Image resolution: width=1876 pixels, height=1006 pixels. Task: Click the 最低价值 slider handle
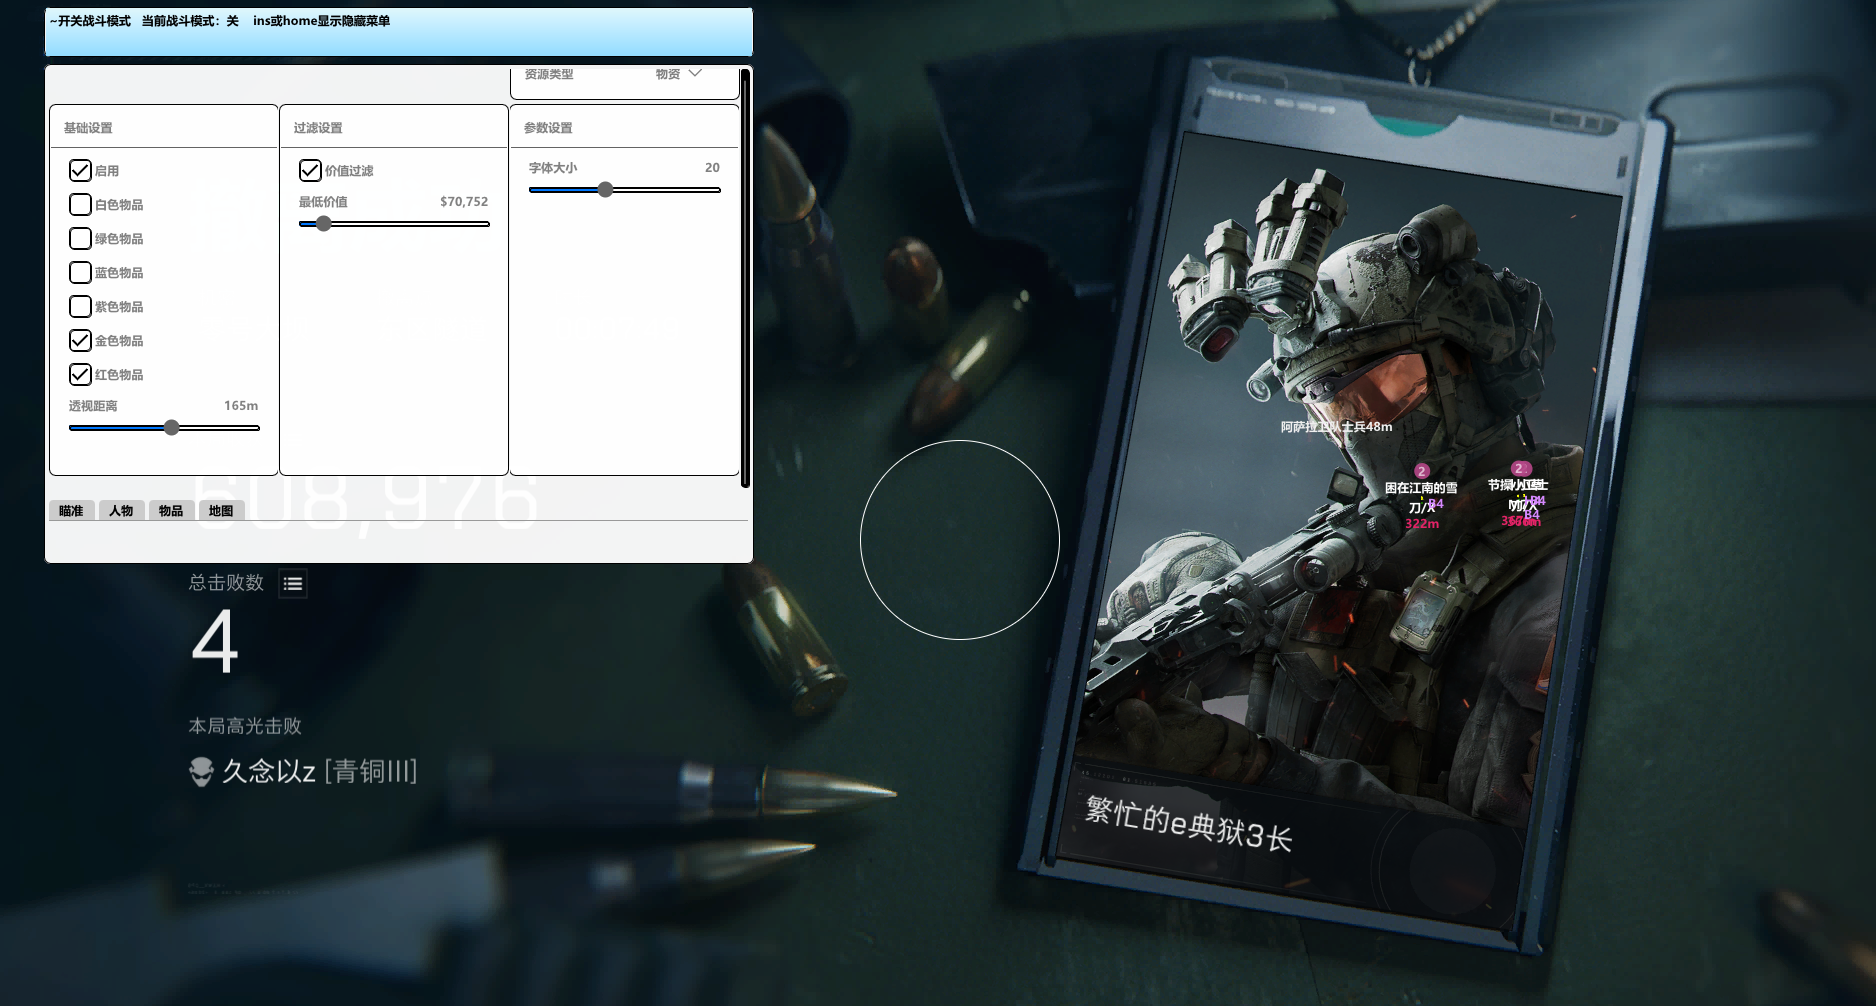tap(323, 224)
